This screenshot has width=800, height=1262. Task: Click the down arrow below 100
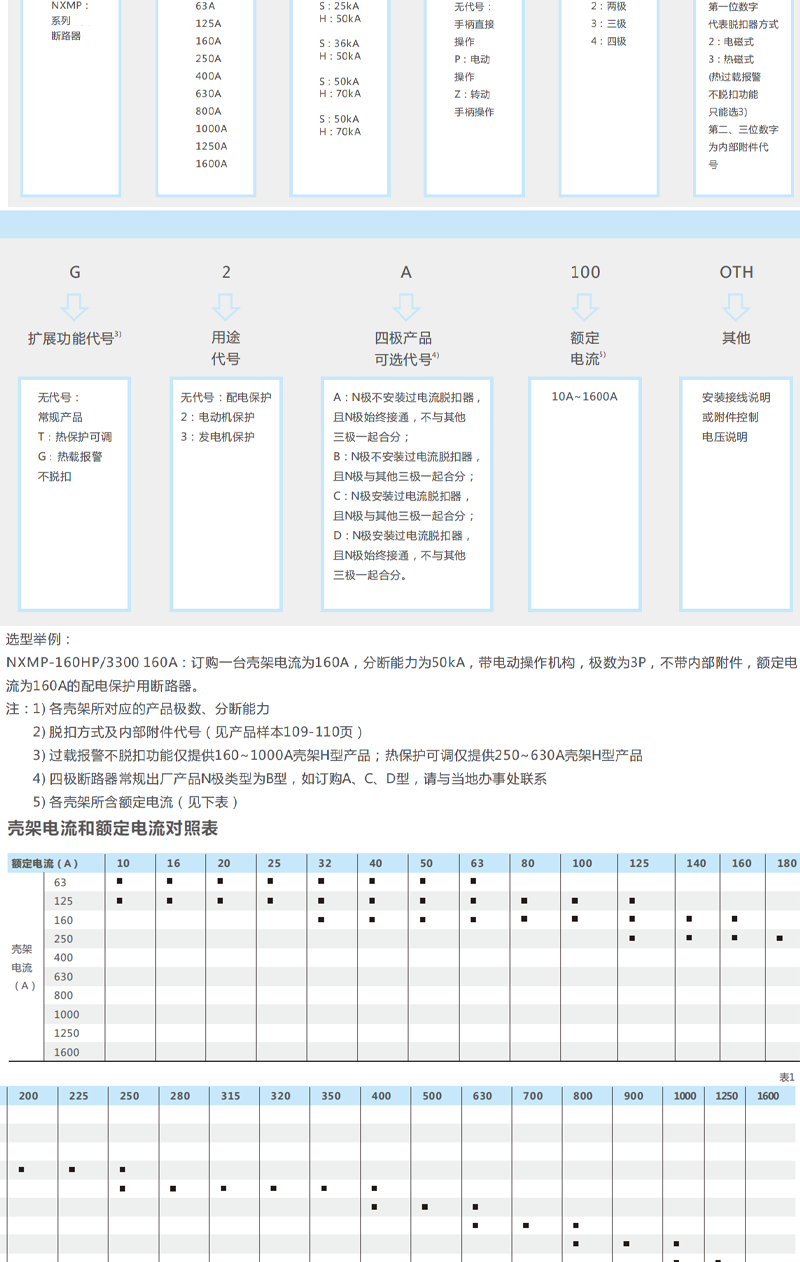click(x=585, y=306)
